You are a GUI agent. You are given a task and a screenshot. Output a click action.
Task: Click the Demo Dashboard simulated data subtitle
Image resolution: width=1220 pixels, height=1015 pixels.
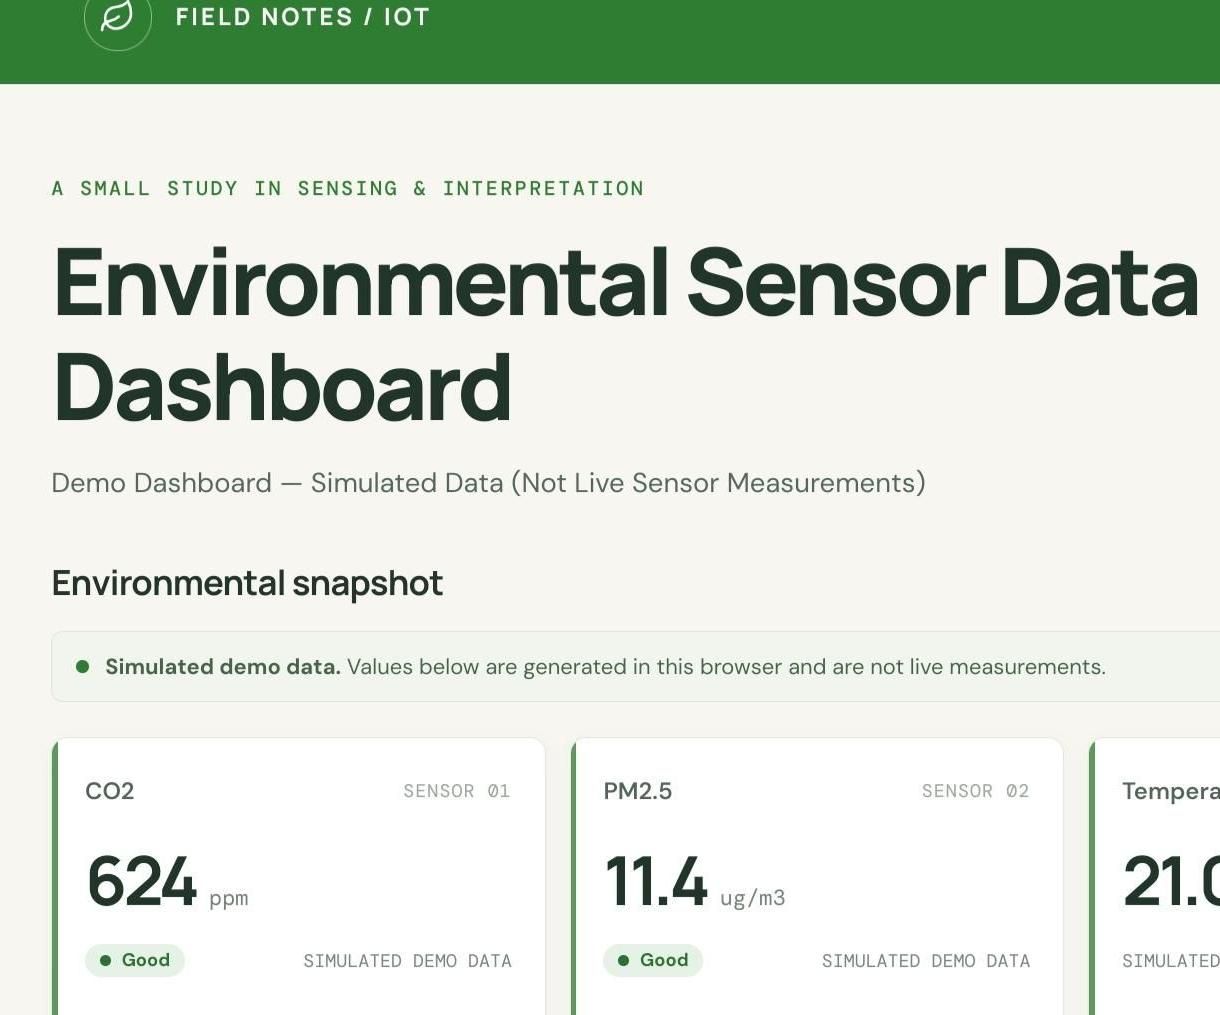[488, 483]
